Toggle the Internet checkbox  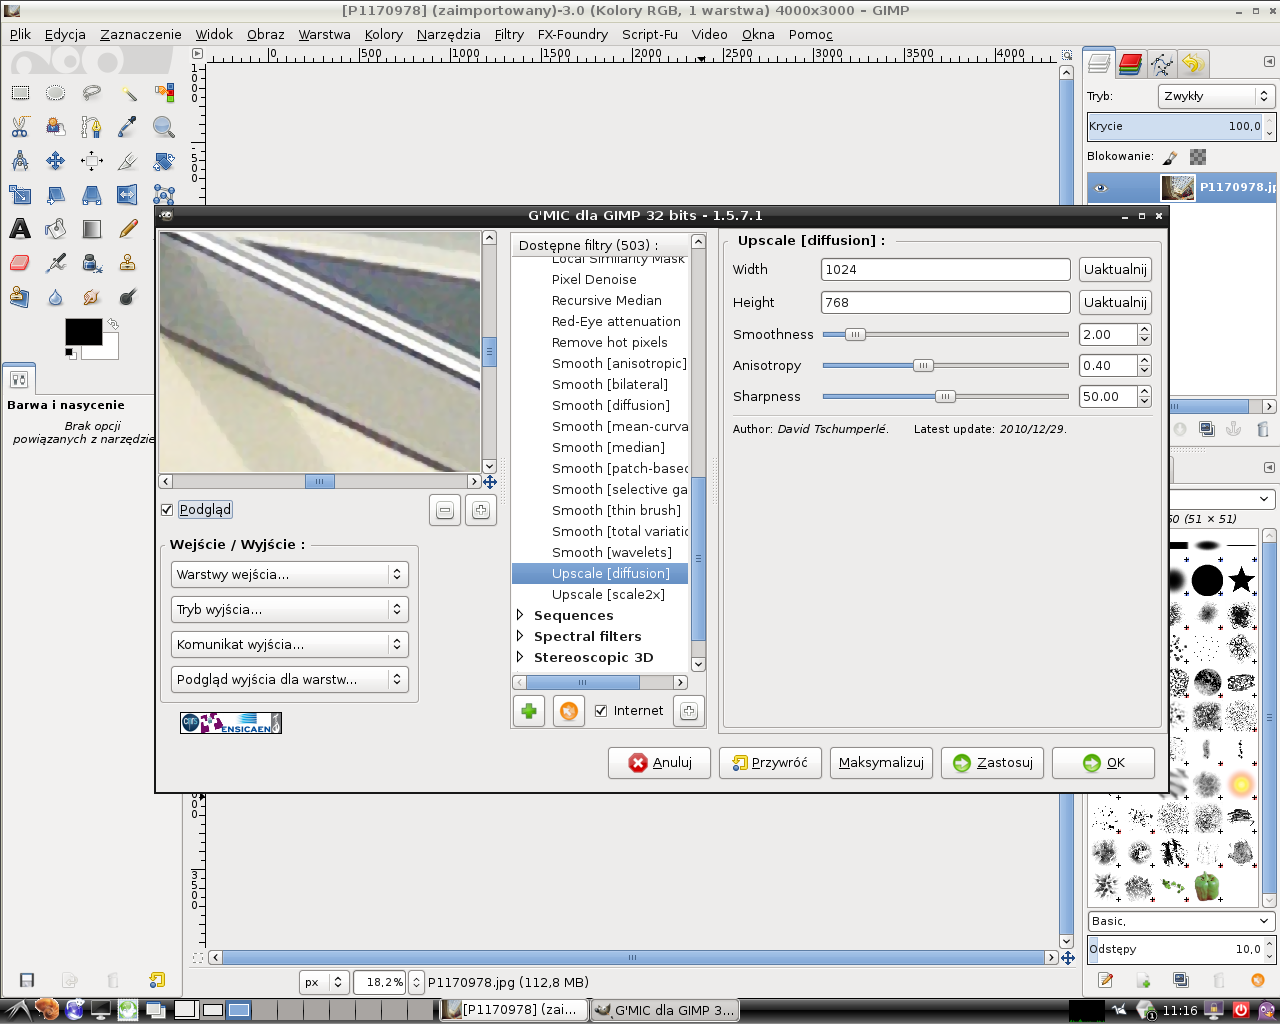coord(601,711)
